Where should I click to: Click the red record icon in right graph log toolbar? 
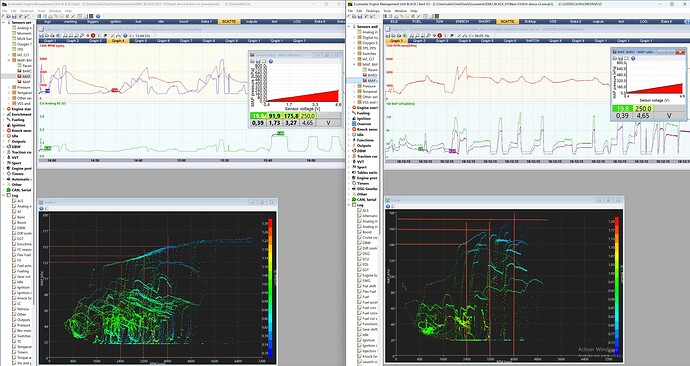(440, 35)
